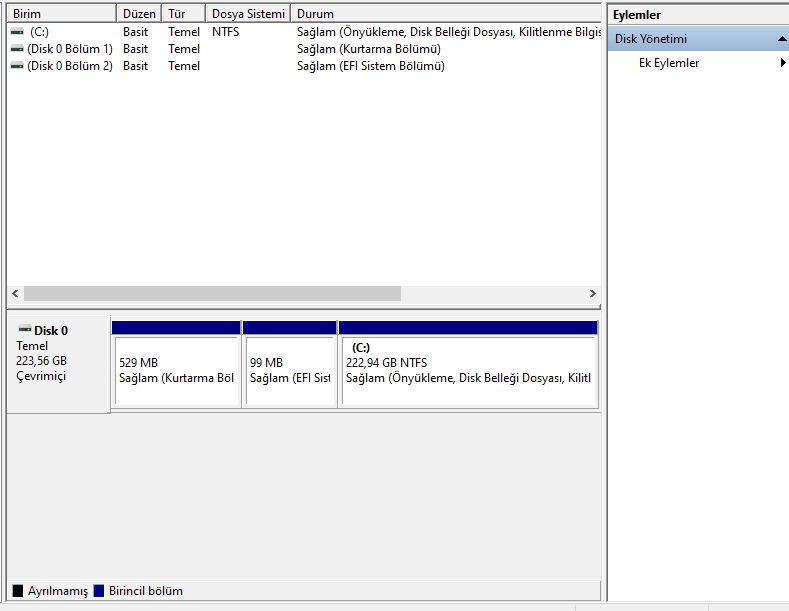Click the drive icon beside (C:) volume row
Image resolution: width=789 pixels, height=611 pixels.
pyautogui.click(x=17, y=32)
